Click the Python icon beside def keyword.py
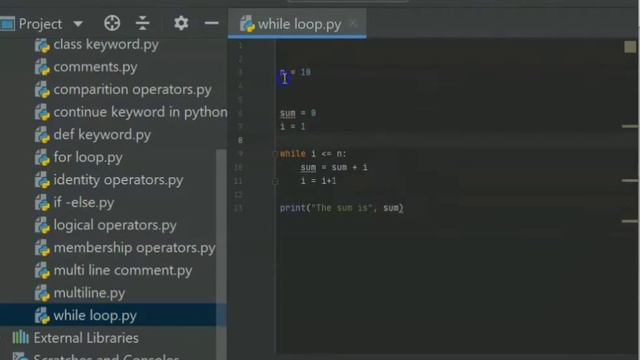The width and height of the screenshot is (640, 360). (x=42, y=135)
